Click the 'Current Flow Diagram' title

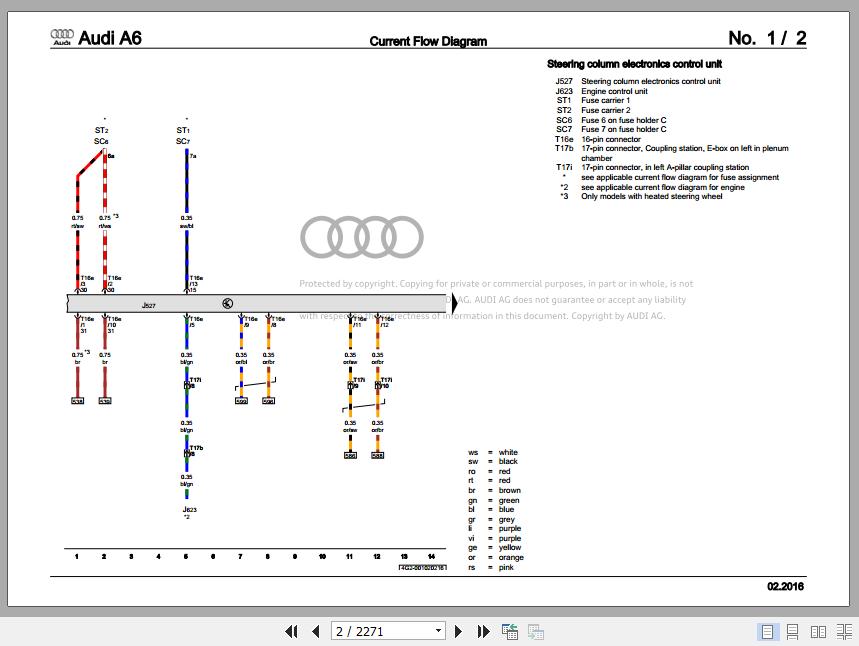tap(428, 41)
